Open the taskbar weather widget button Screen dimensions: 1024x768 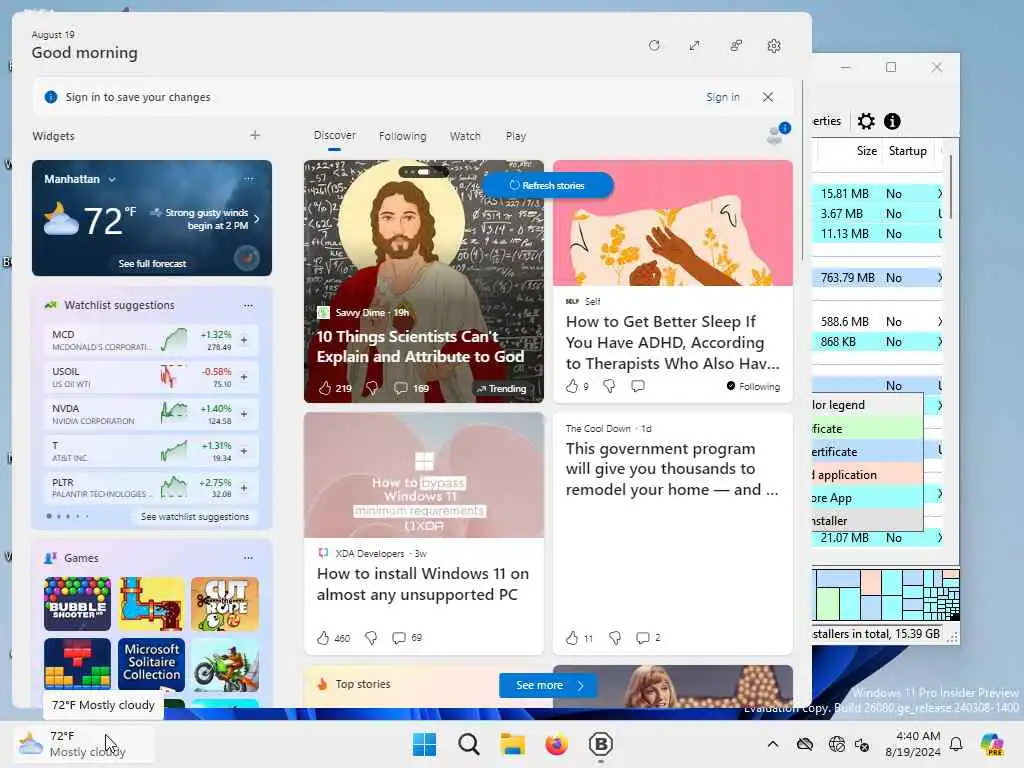[x=85, y=744]
